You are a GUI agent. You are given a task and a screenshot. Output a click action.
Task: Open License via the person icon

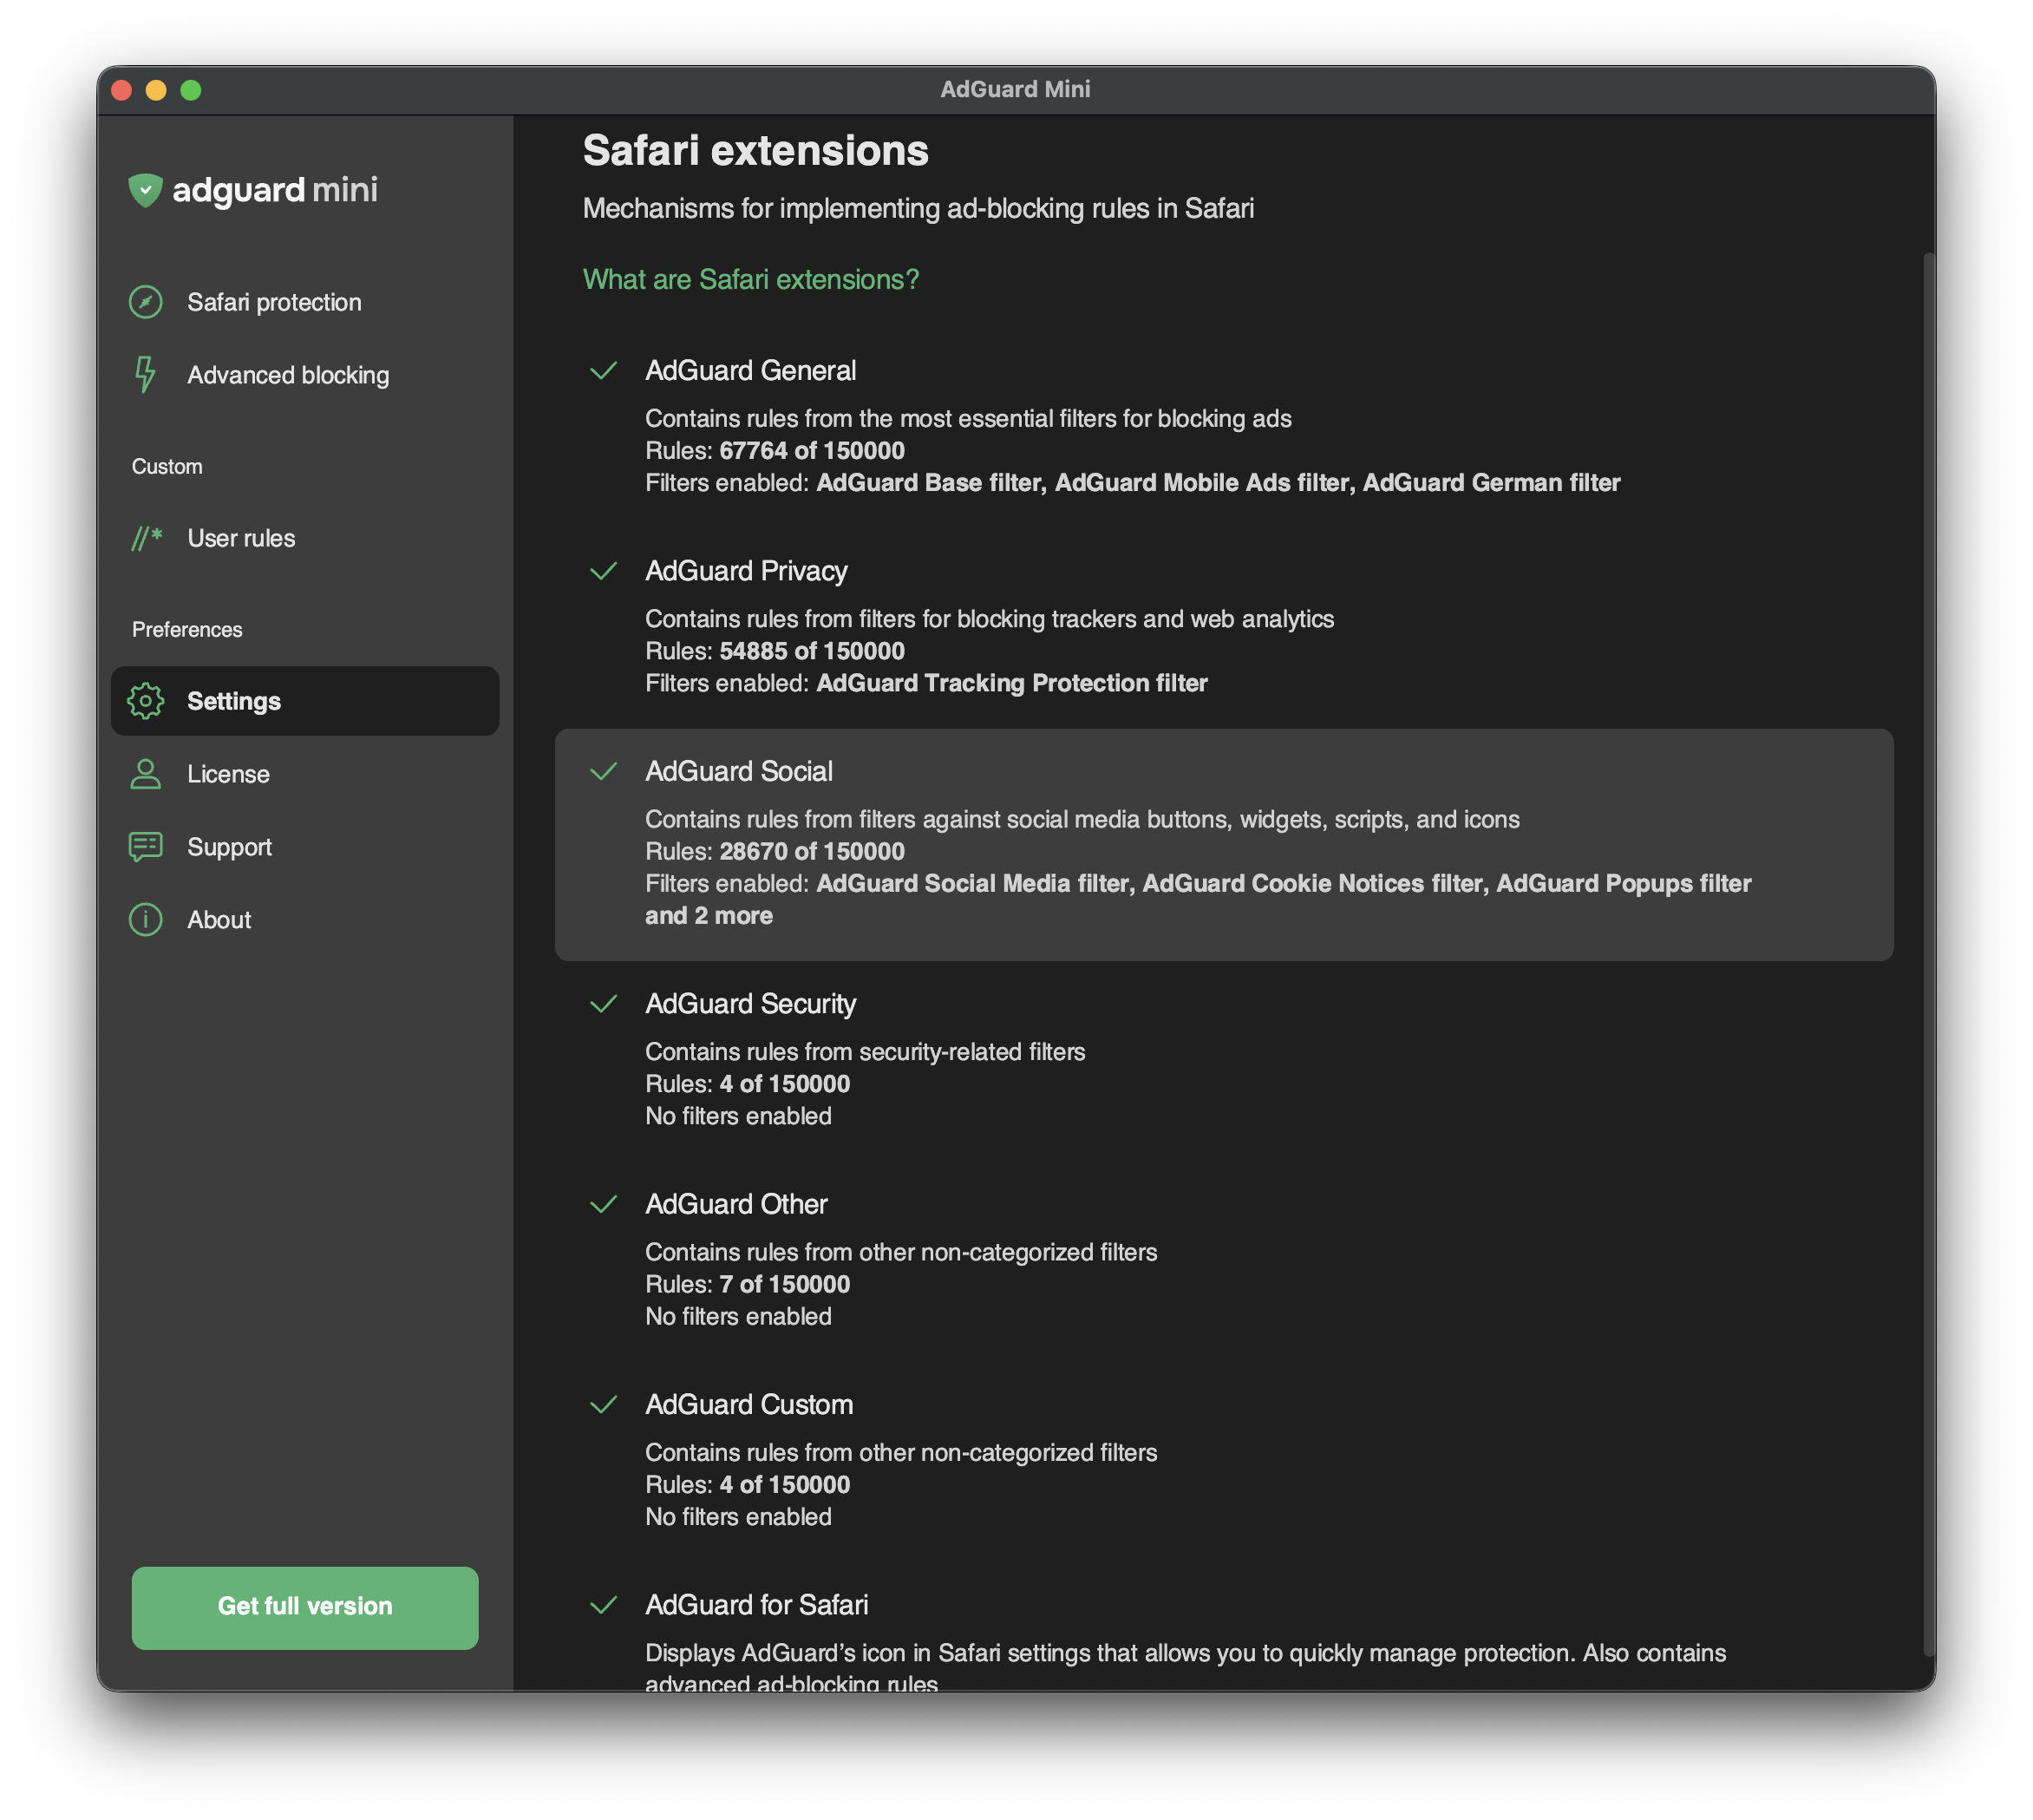[145, 773]
